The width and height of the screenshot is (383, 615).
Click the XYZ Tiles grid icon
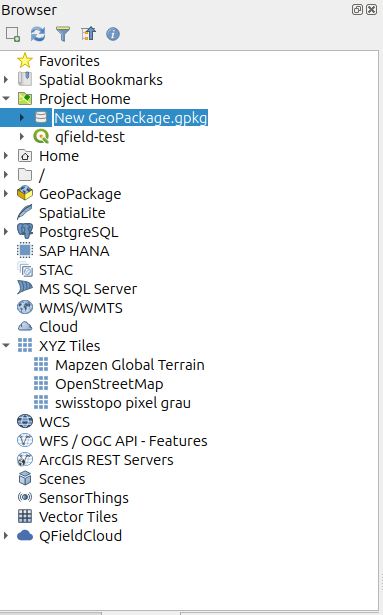pos(25,346)
